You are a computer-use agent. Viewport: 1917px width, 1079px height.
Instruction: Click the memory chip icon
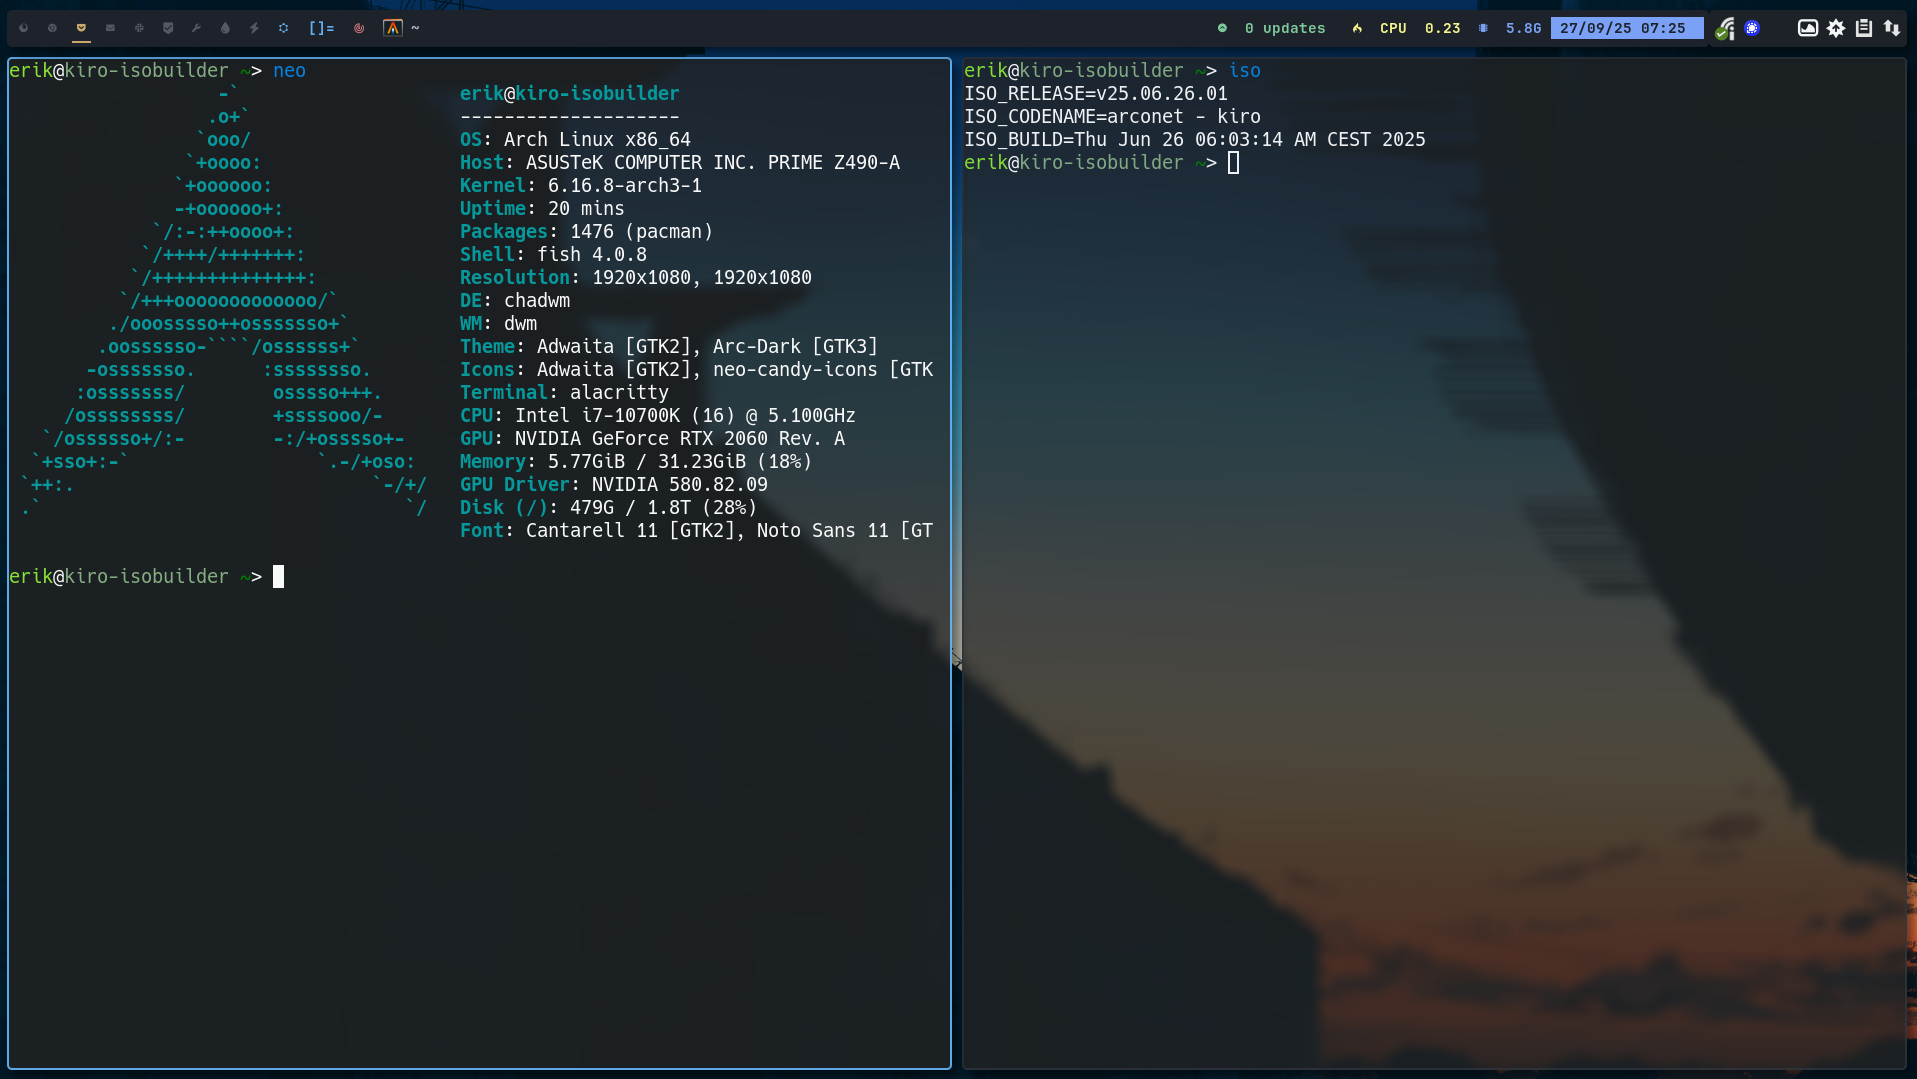(1484, 28)
